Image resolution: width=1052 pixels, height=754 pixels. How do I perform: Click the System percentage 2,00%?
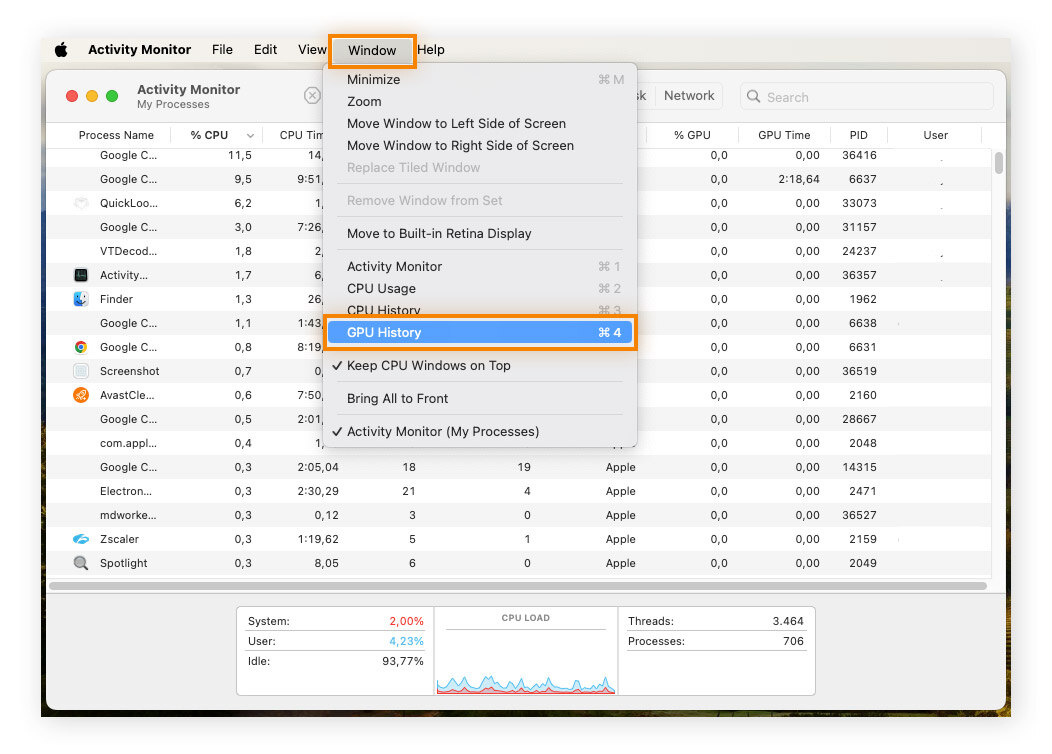[407, 621]
